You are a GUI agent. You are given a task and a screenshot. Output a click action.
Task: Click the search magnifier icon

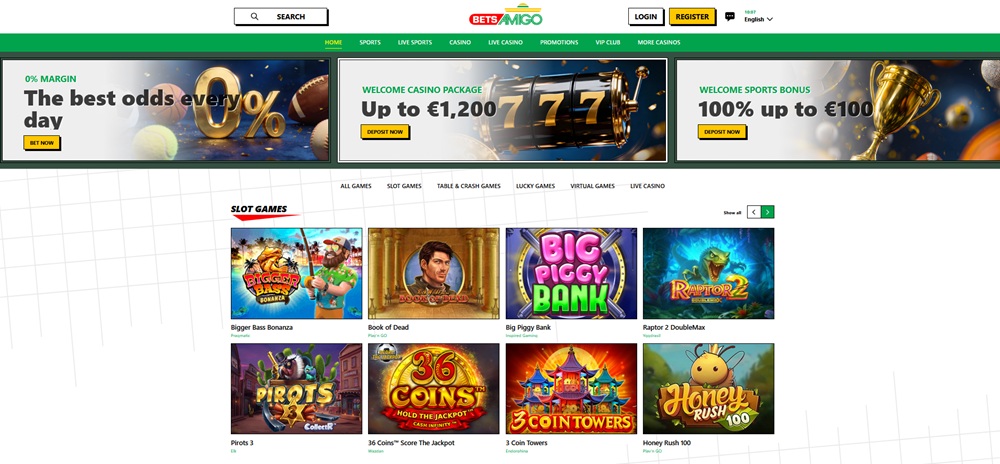point(254,17)
